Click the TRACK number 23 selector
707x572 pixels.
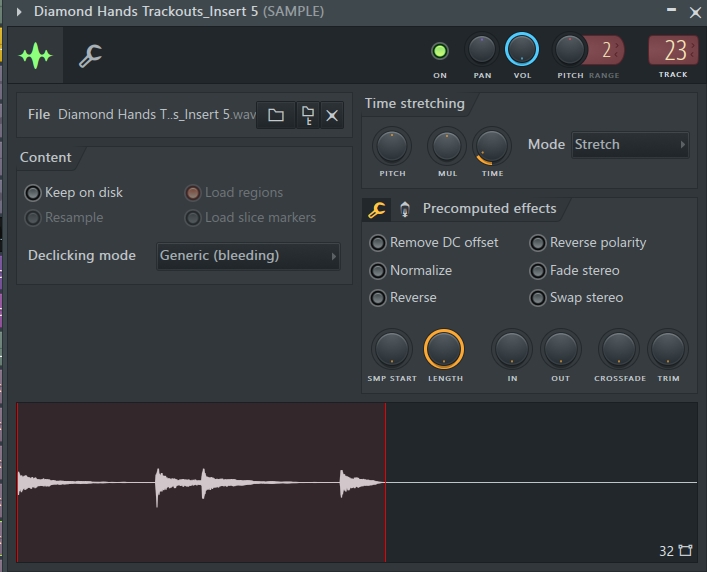[x=673, y=50]
